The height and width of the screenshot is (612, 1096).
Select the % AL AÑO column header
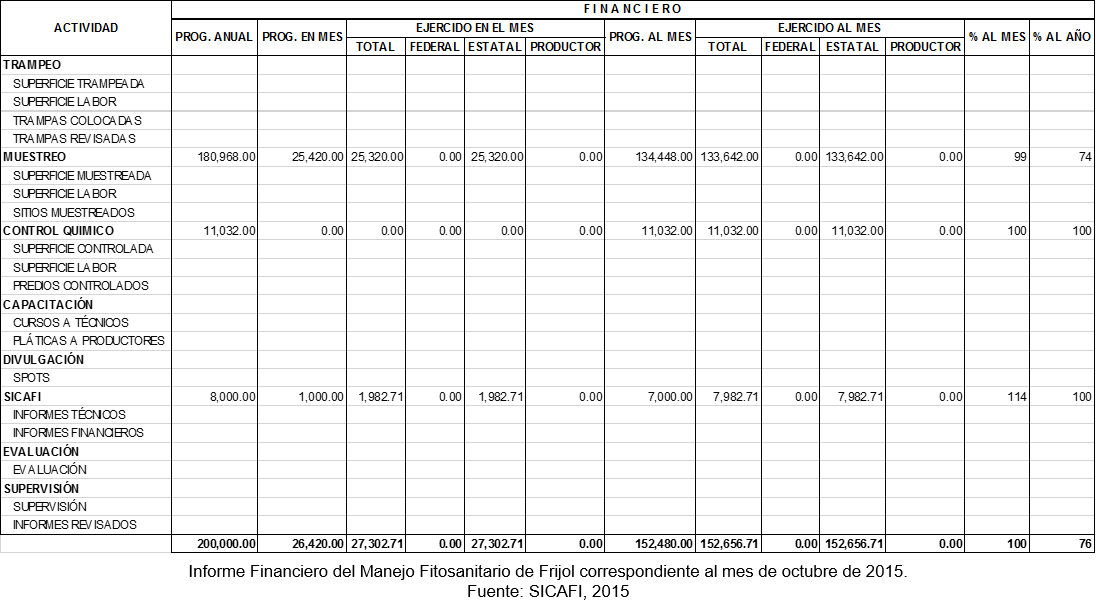click(x=1062, y=37)
